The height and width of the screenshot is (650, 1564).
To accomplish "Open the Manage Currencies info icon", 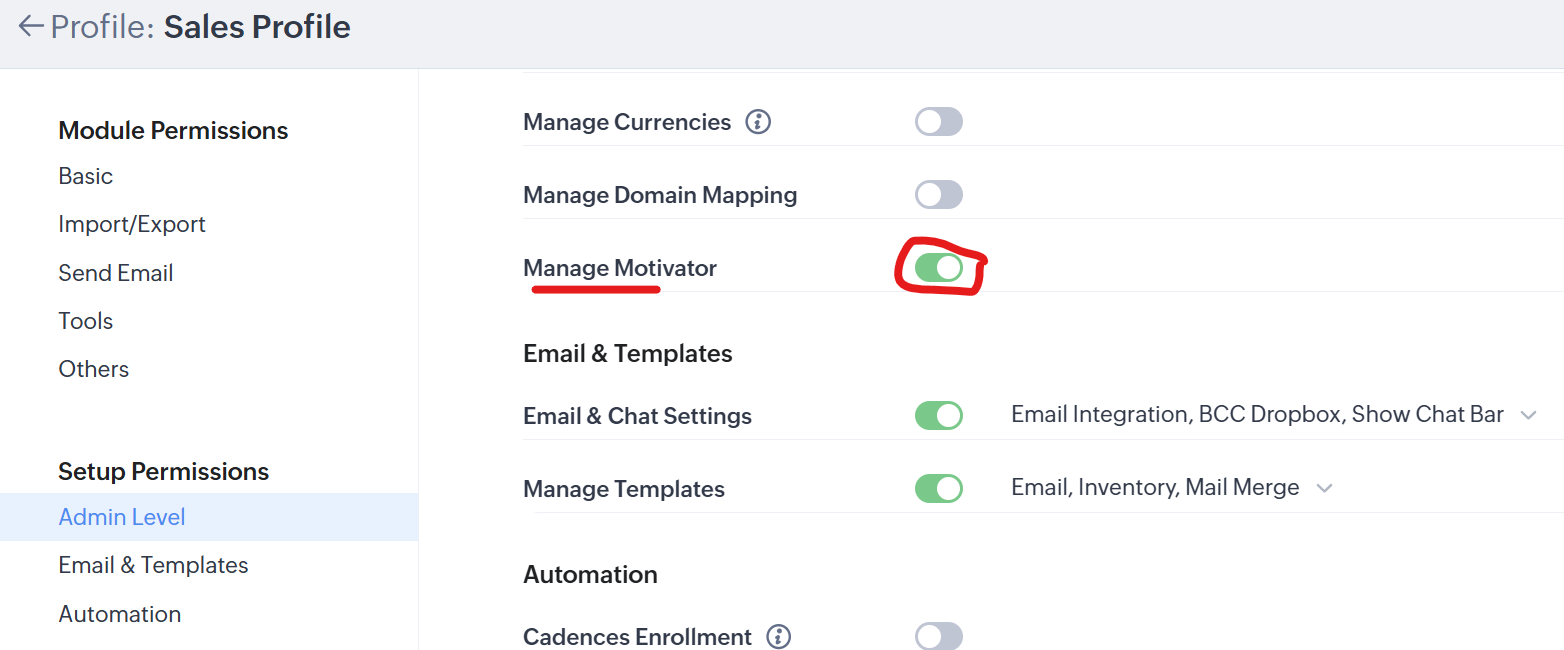I will click(758, 122).
